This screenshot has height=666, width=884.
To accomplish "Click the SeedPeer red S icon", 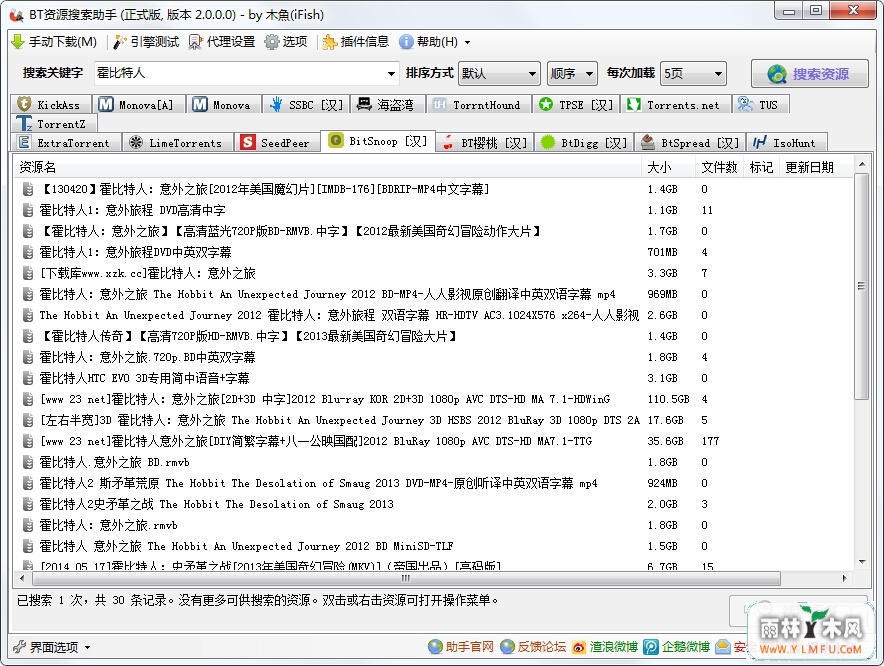I will 247,143.
